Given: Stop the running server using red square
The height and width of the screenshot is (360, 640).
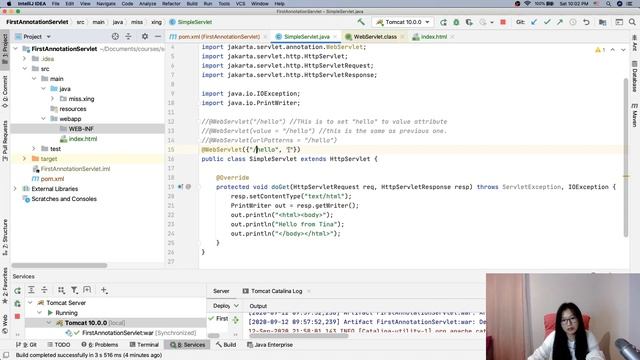Looking at the screenshot, I should [x=503, y=22].
